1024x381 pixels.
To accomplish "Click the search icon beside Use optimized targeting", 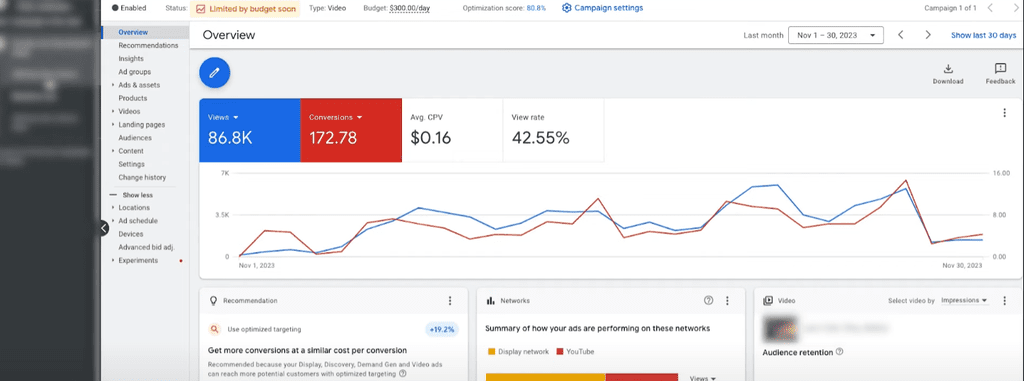I will pyautogui.click(x=214, y=329).
